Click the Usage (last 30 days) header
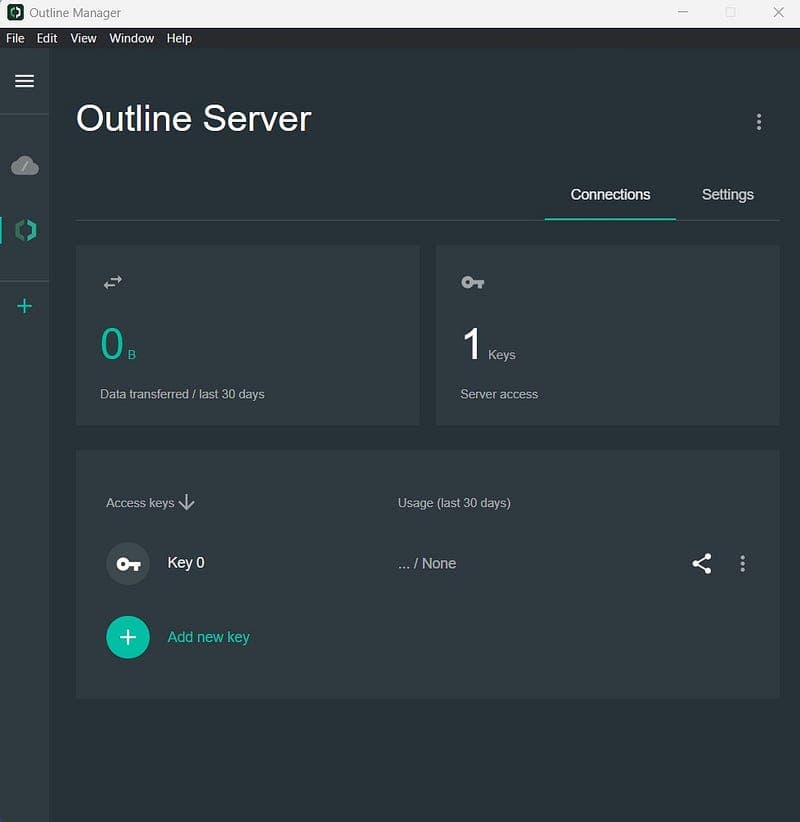 coord(454,503)
